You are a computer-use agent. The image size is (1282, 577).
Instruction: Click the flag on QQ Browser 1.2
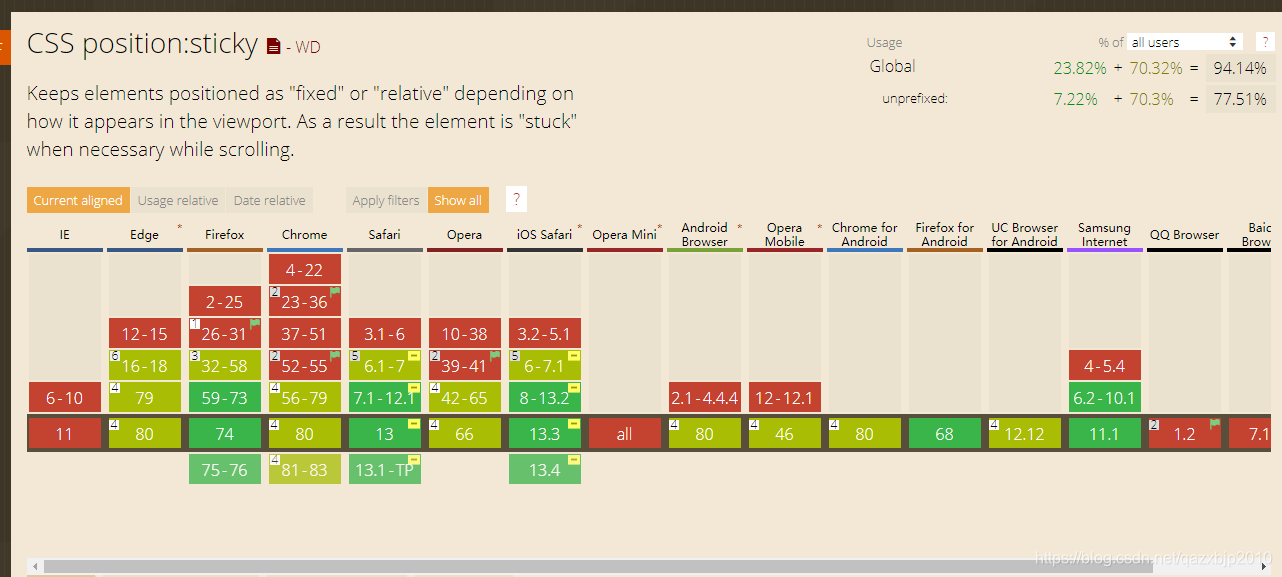1215,423
